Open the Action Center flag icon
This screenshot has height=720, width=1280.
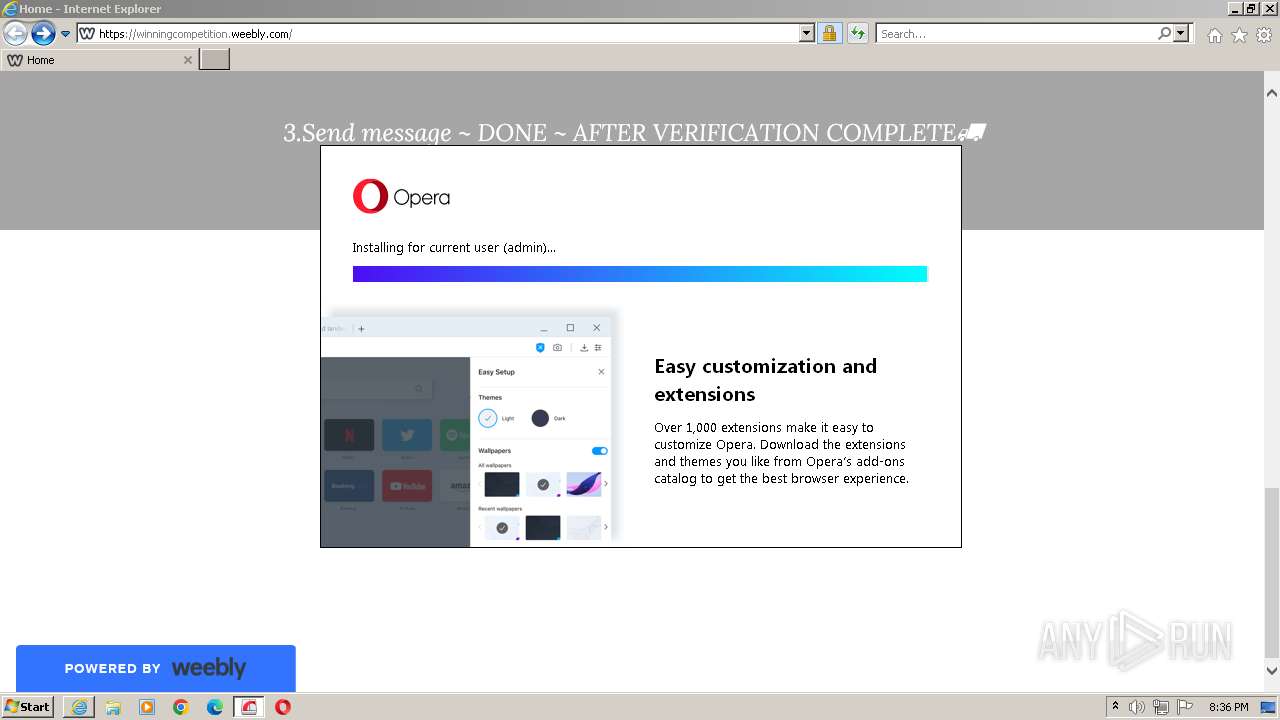pyautogui.click(x=1185, y=707)
